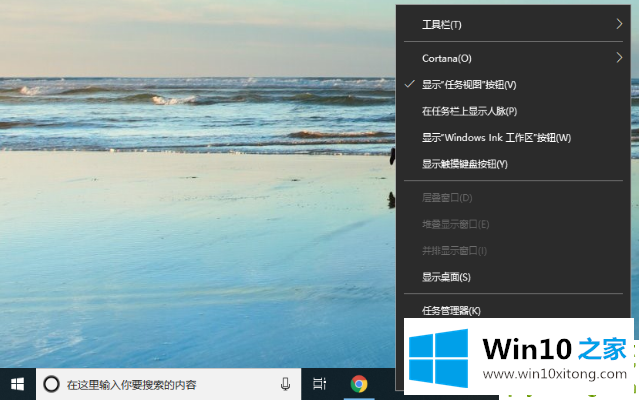The width and height of the screenshot is (639, 400).
Task: Click the blue Windows logo in watermark
Action: 440,354
